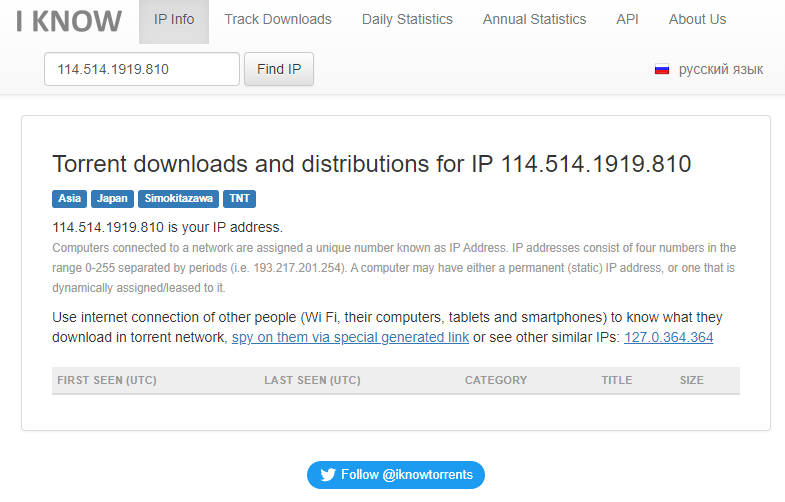Click the Russian flag icon
The image size is (785, 502).
coord(661,70)
